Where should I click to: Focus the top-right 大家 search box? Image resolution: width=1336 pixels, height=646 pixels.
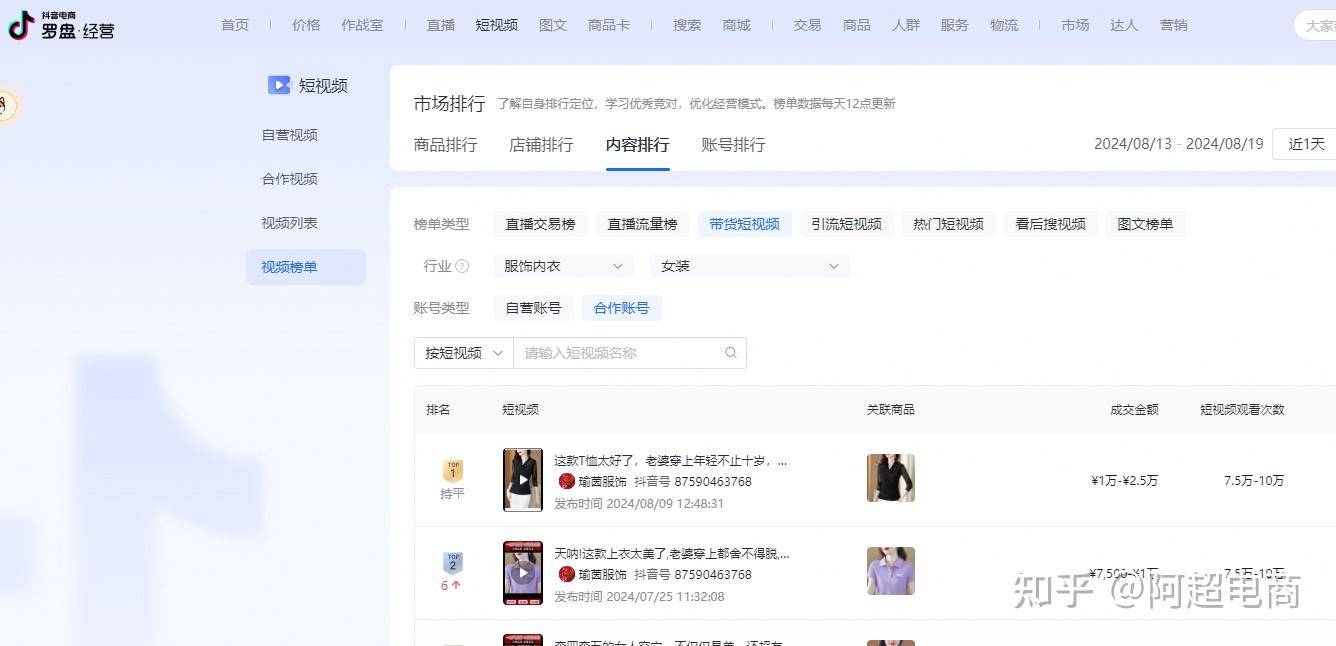point(1315,25)
